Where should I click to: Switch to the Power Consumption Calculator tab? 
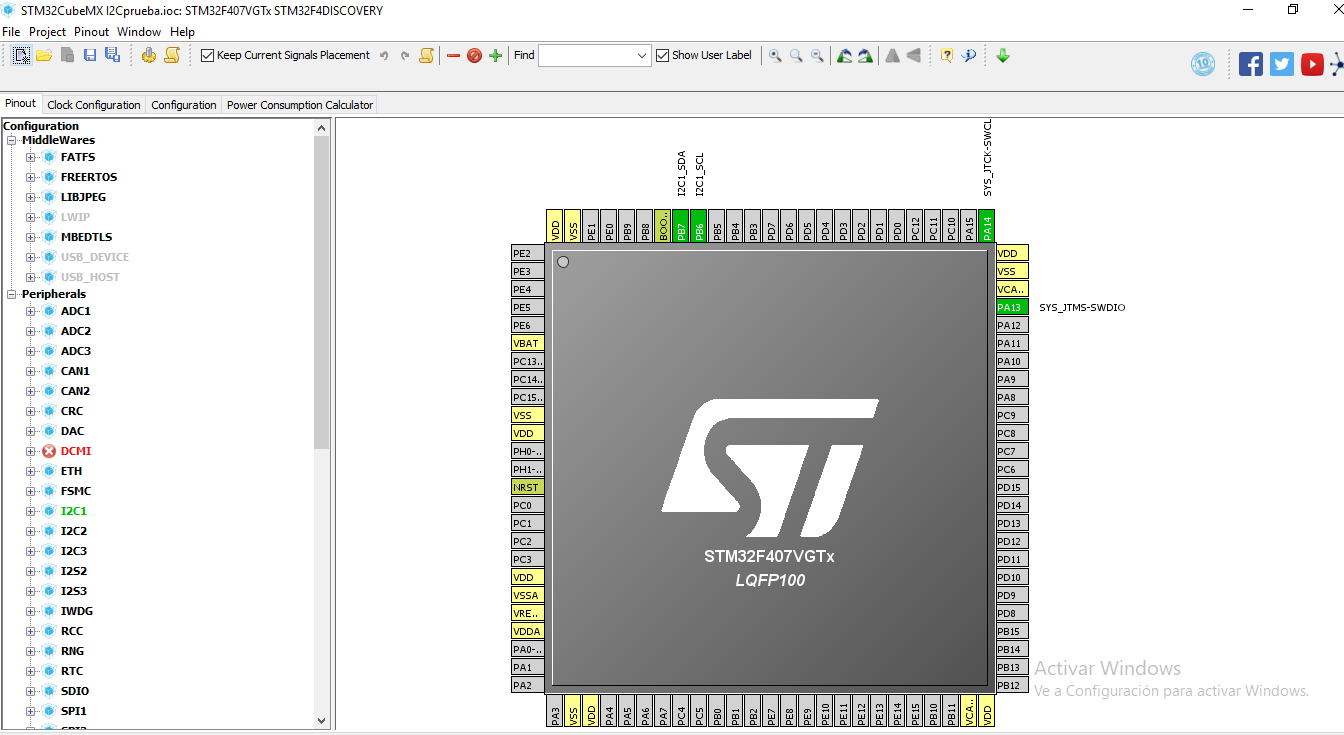coord(300,105)
